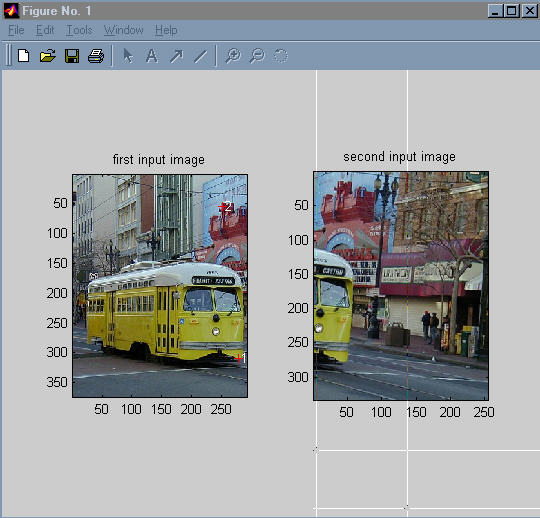Click the 'first input image' title
The height and width of the screenshot is (518, 540).
pos(159,160)
